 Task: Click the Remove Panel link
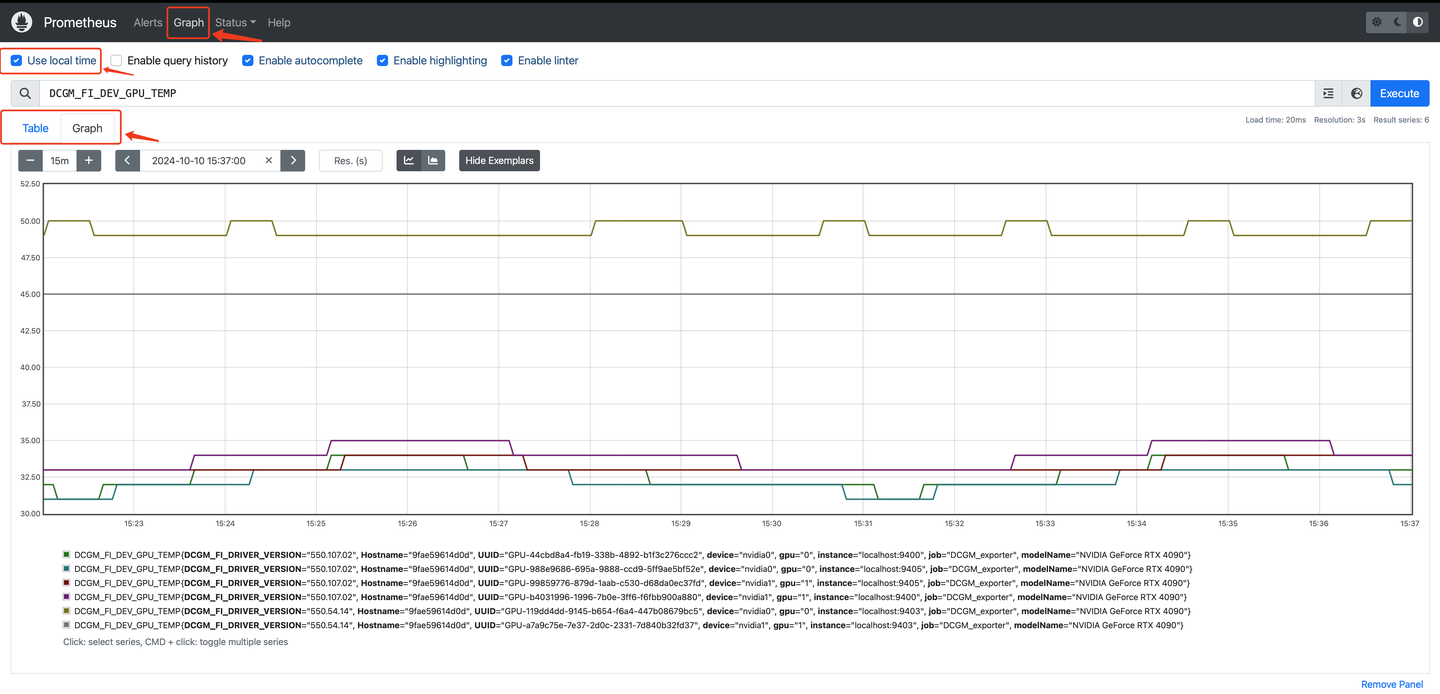point(1391,684)
